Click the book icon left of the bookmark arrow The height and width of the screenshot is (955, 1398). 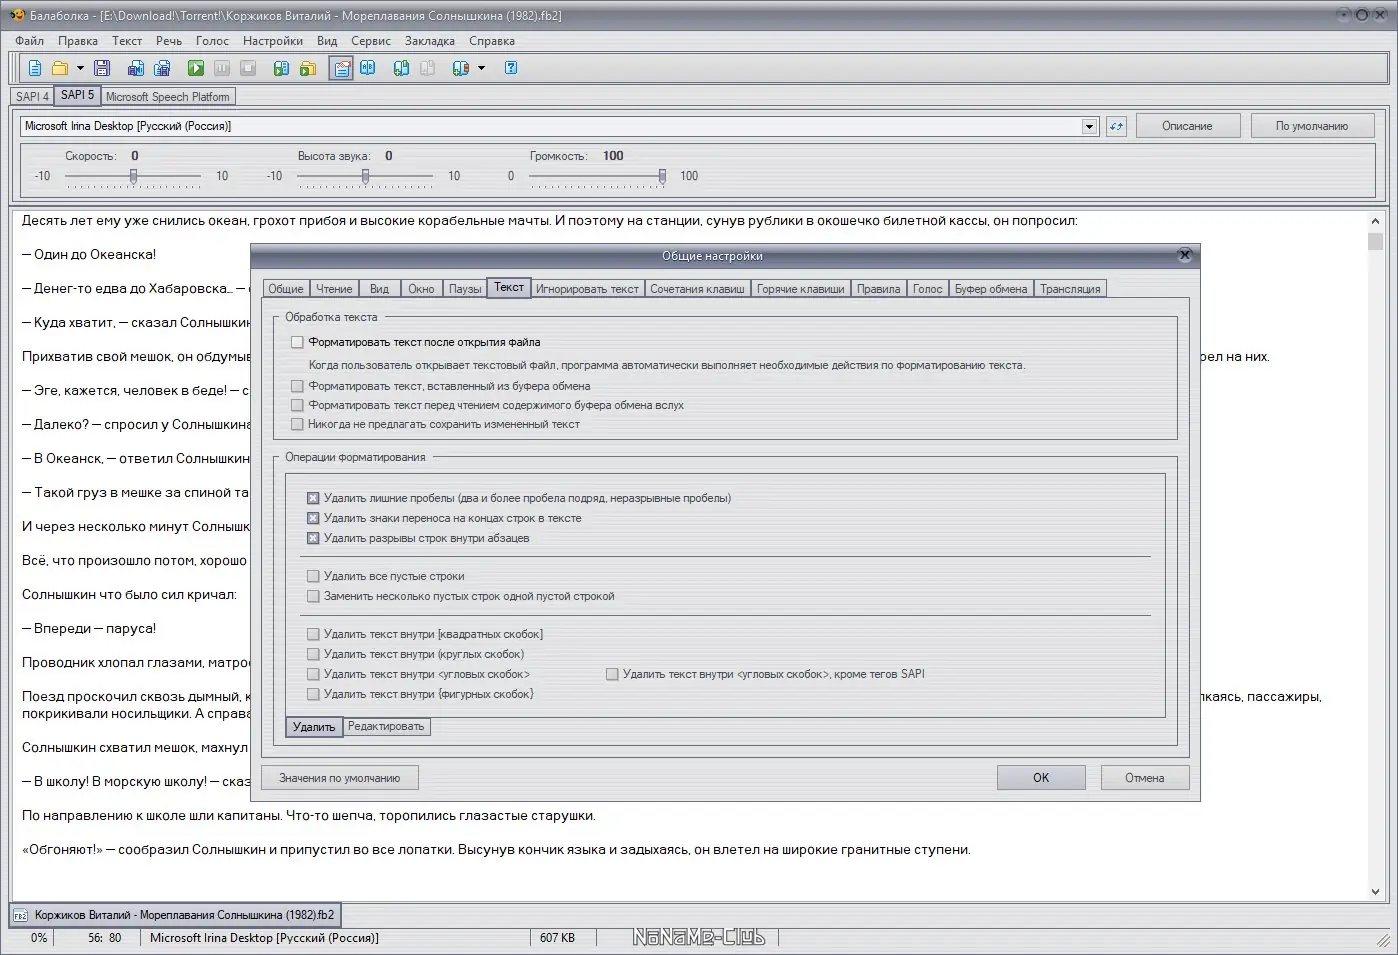[x=461, y=68]
